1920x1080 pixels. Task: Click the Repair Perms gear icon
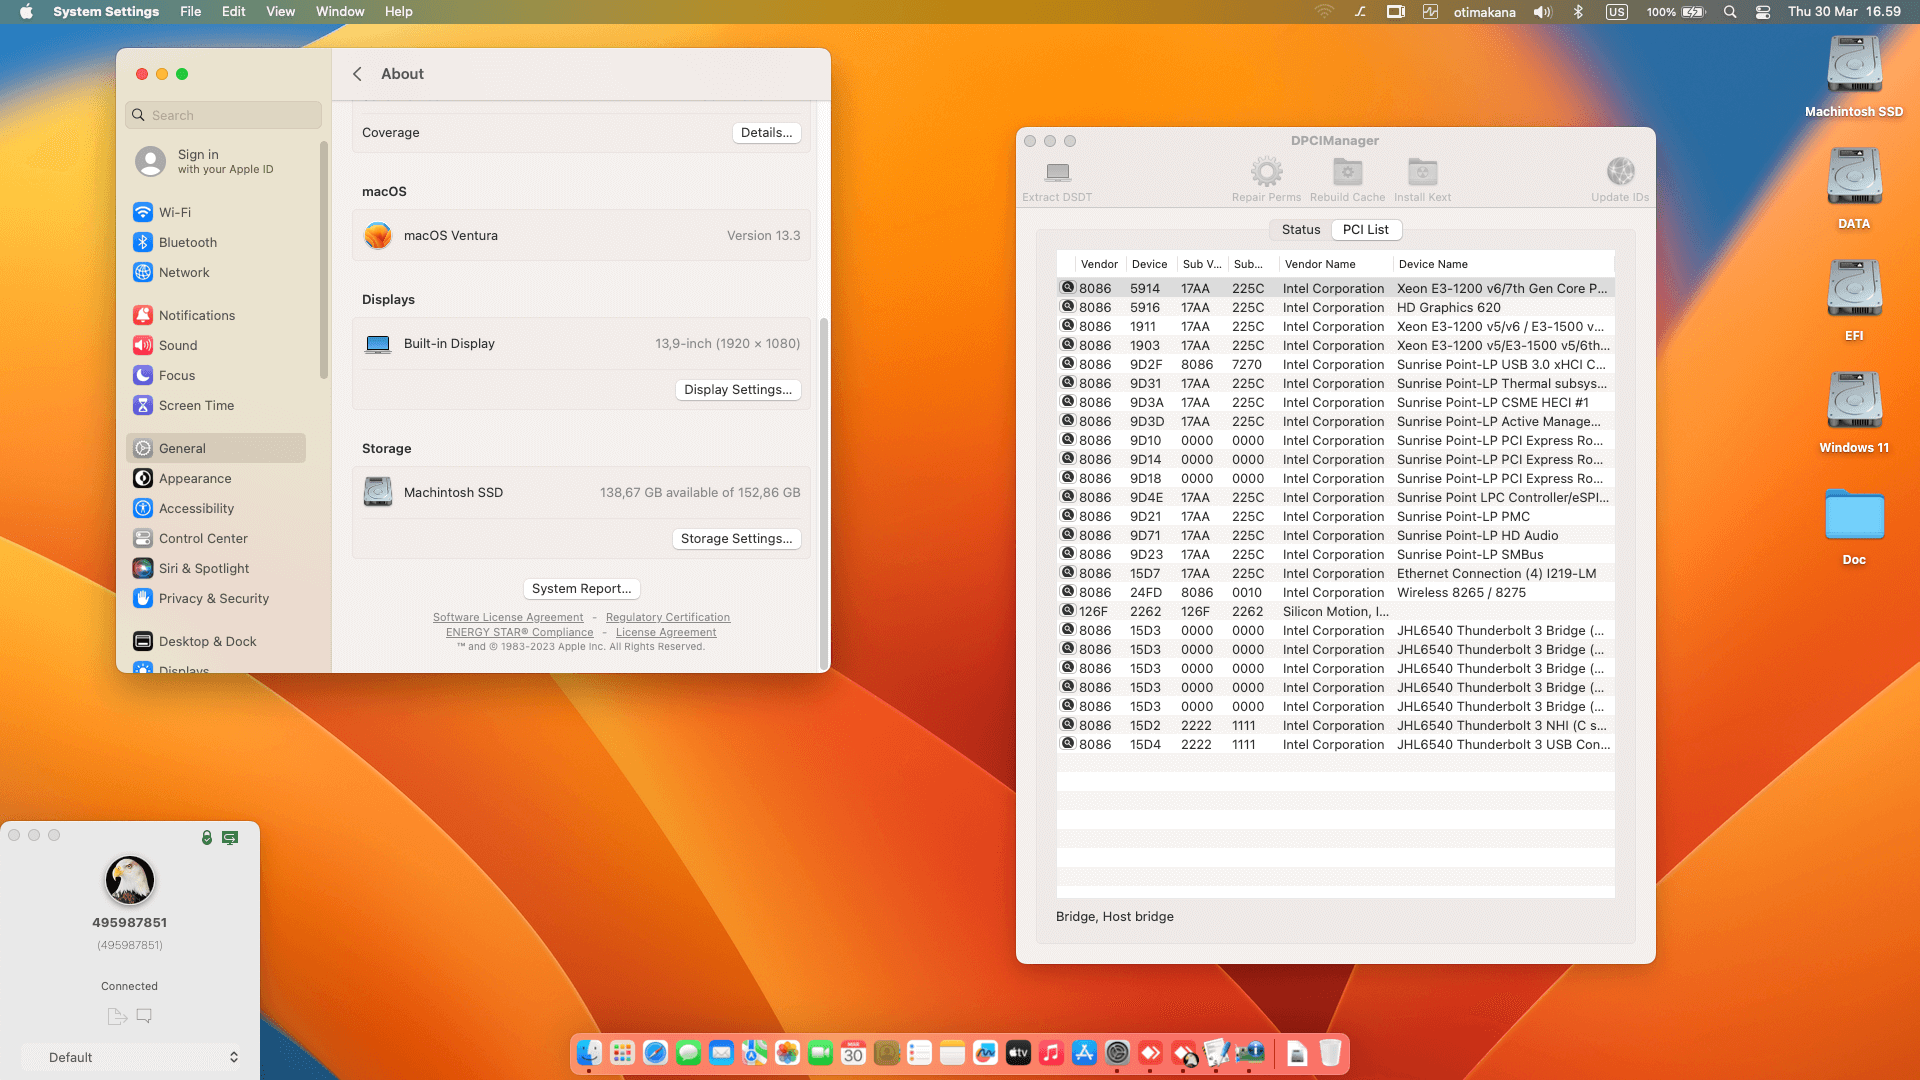coord(1266,173)
